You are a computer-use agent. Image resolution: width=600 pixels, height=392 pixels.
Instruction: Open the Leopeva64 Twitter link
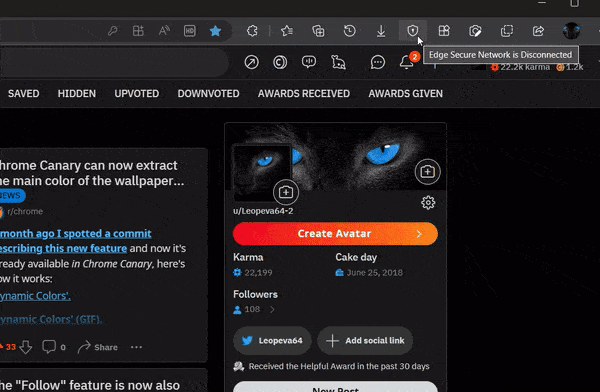pos(272,340)
